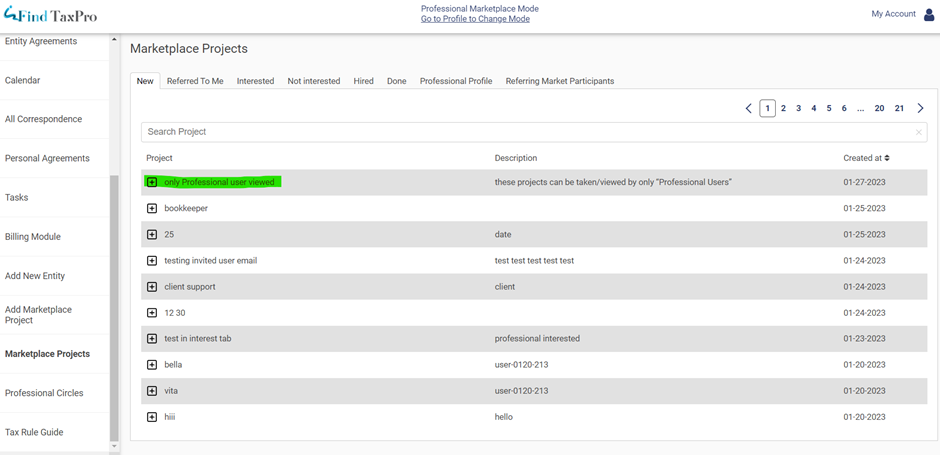Screen dimensions: 940x455
Task: Open Professional Circles from sidebar
Action: pyautogui.click(x=44, y=393)
